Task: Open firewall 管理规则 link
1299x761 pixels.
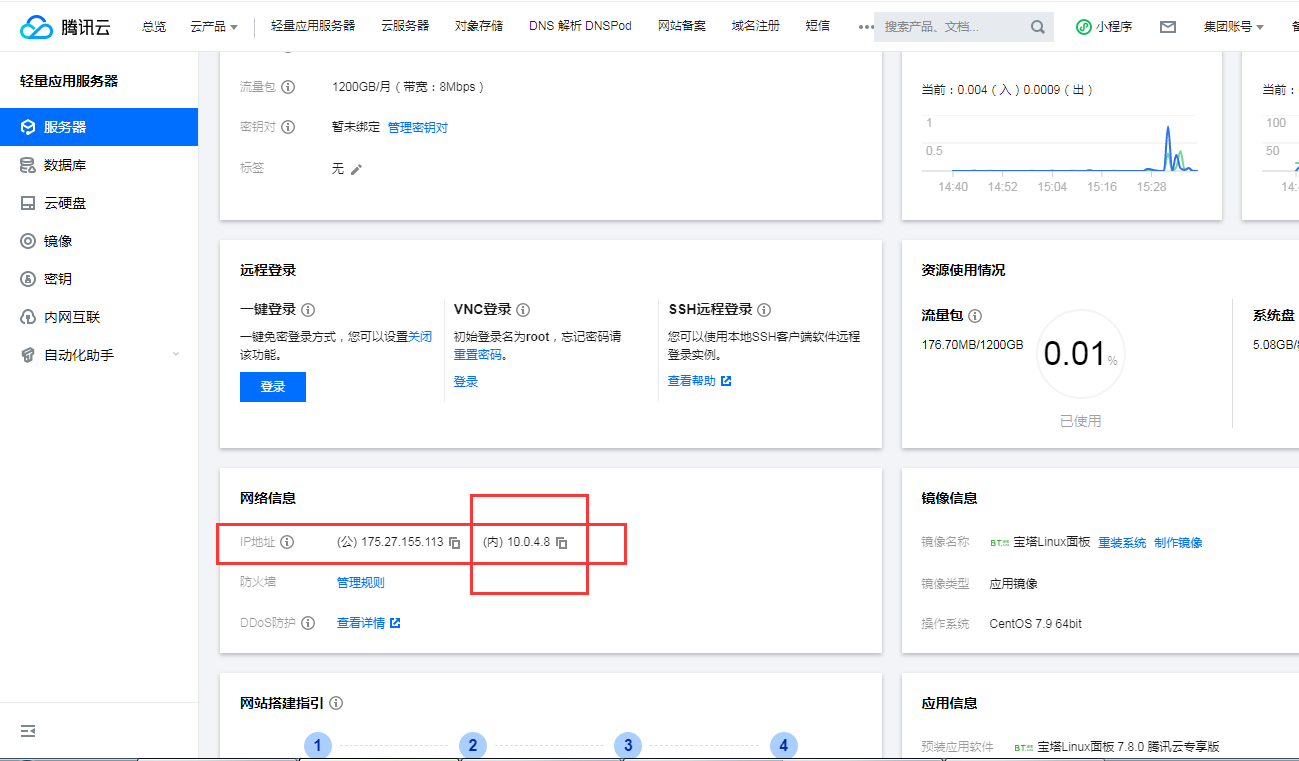Action: pyautogui.click(x=361, y=583)
